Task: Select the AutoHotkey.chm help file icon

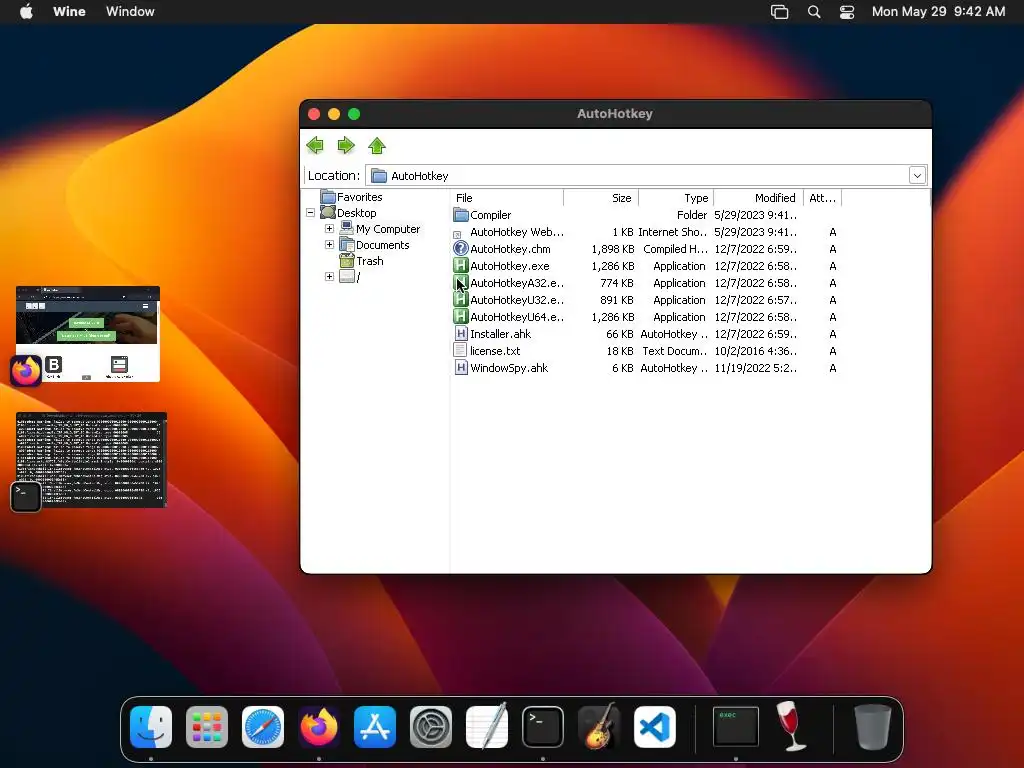Action: coord(461,249)
